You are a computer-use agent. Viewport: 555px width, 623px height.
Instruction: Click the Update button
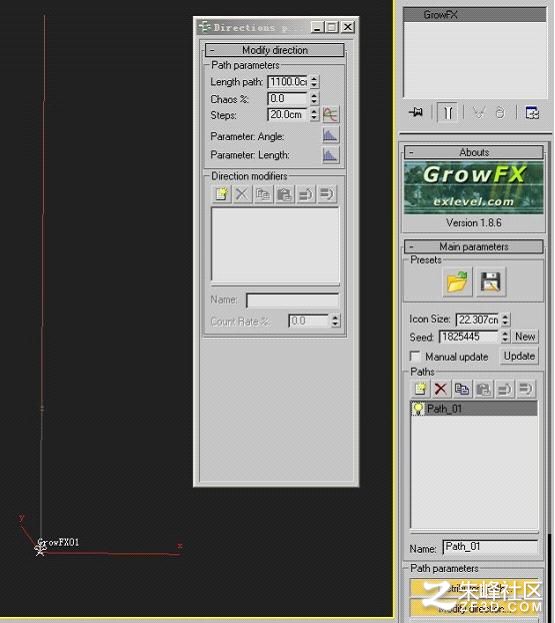coord(519,356)
